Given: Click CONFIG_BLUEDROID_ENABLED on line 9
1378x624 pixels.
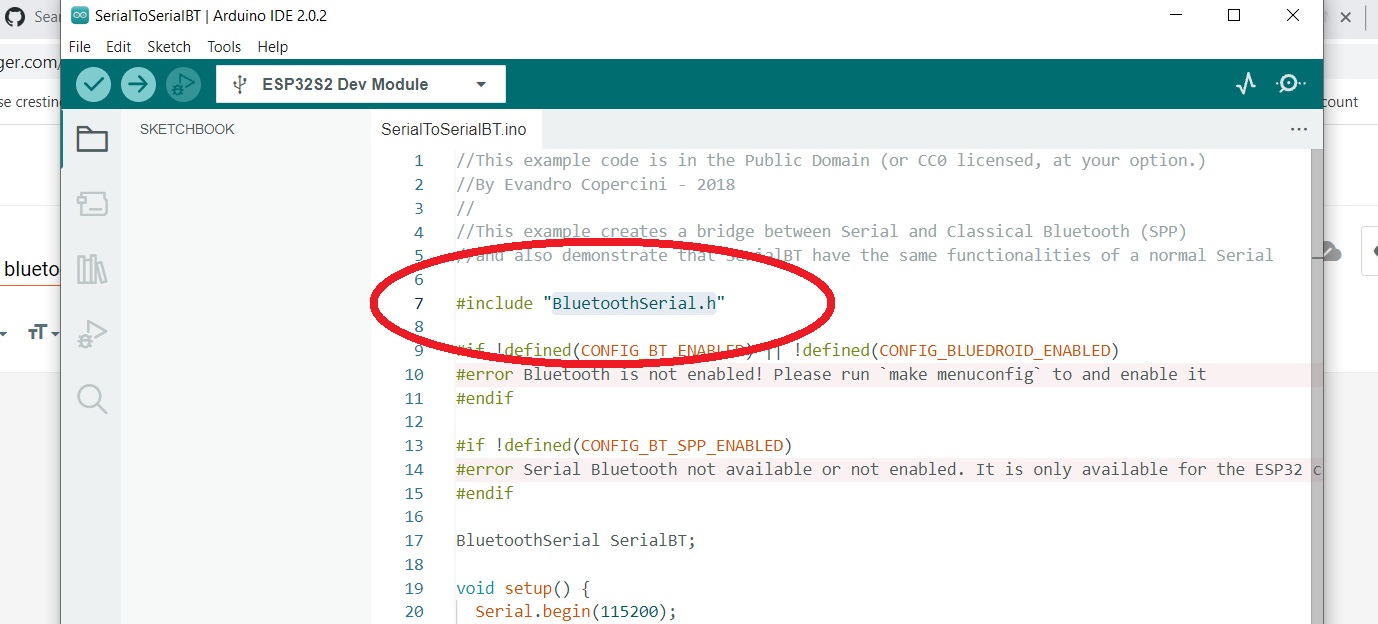Looking at the screenshot, I should (994, 350).
